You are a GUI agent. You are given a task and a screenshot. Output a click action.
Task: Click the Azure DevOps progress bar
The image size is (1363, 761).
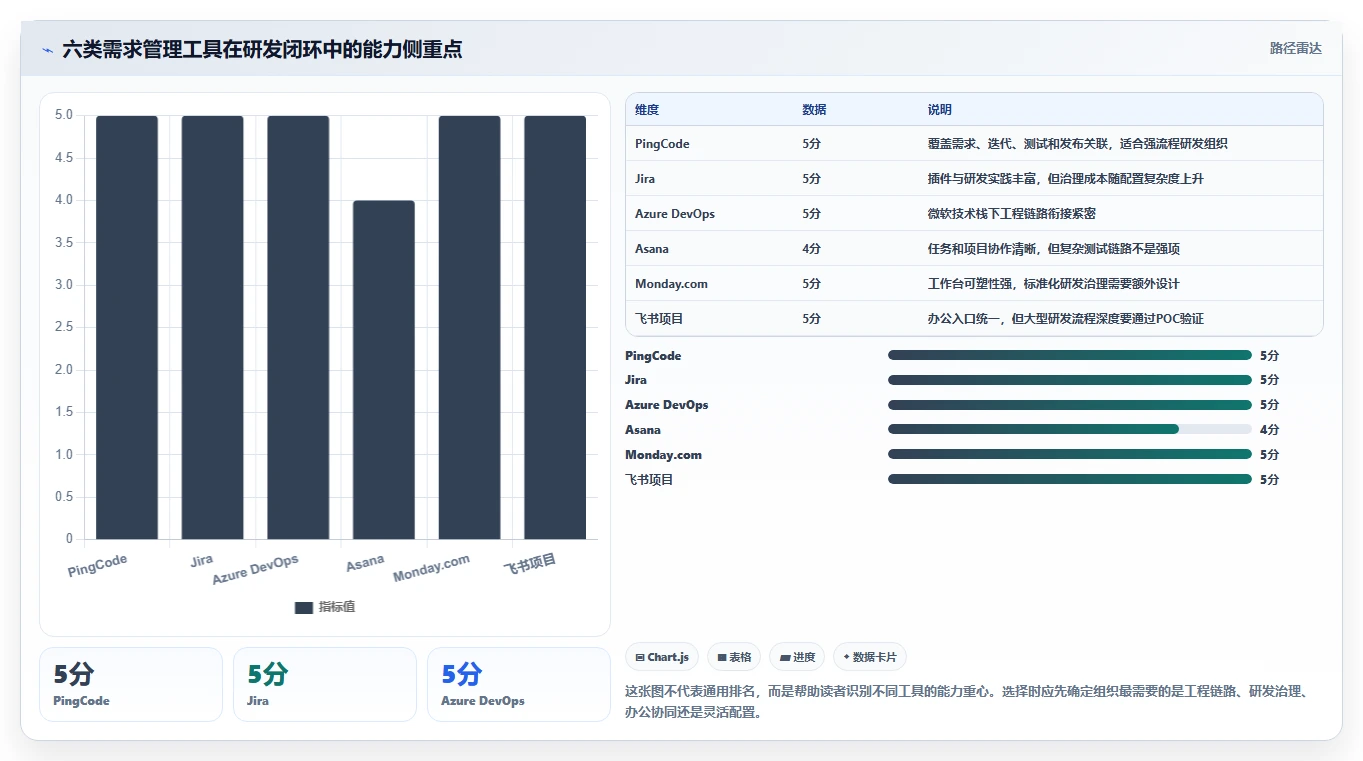tap(1070, 405)
